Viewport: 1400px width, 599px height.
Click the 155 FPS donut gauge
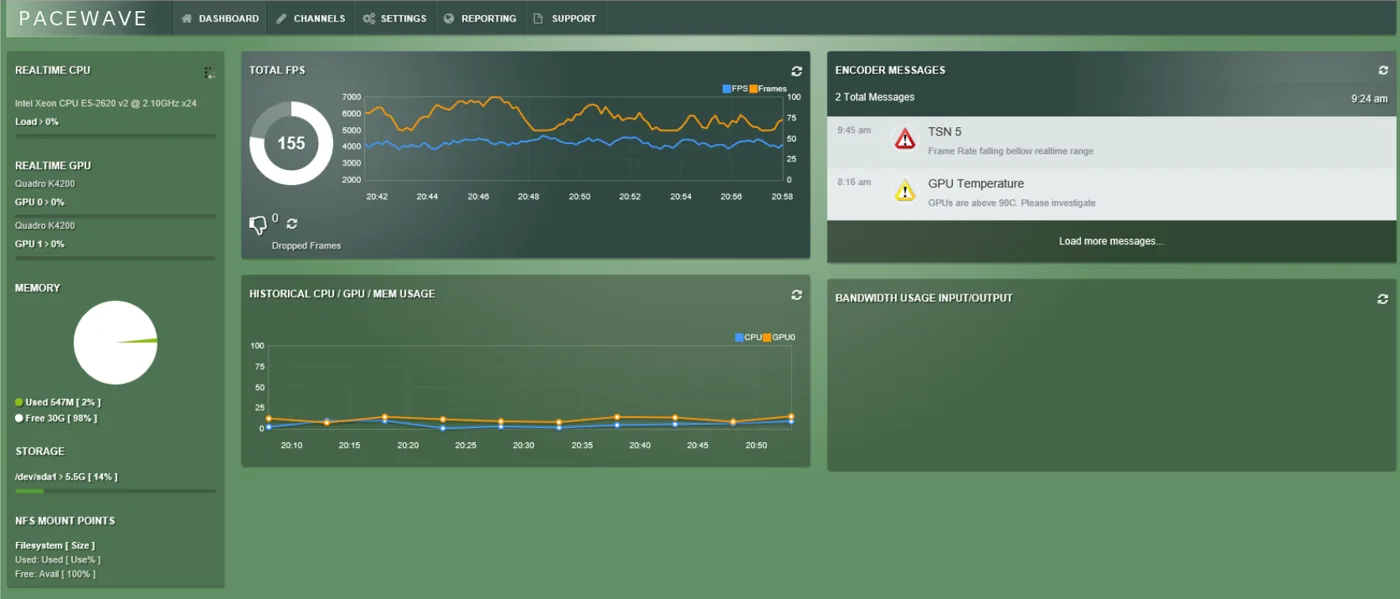pos(291,143)
